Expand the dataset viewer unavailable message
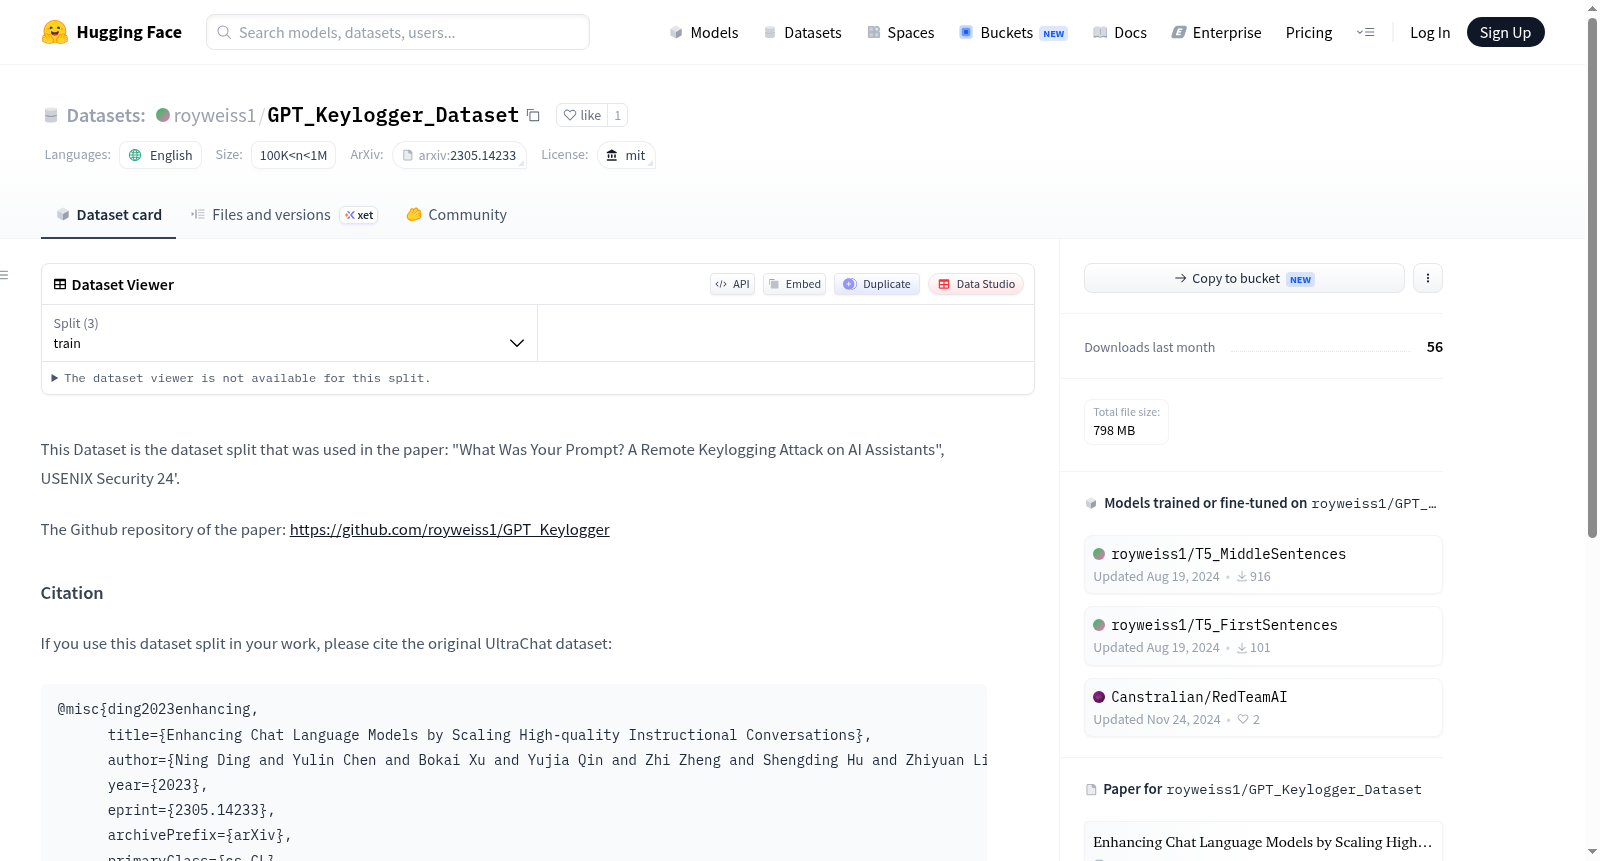The image size is (1600, 861). coord(241,378)
